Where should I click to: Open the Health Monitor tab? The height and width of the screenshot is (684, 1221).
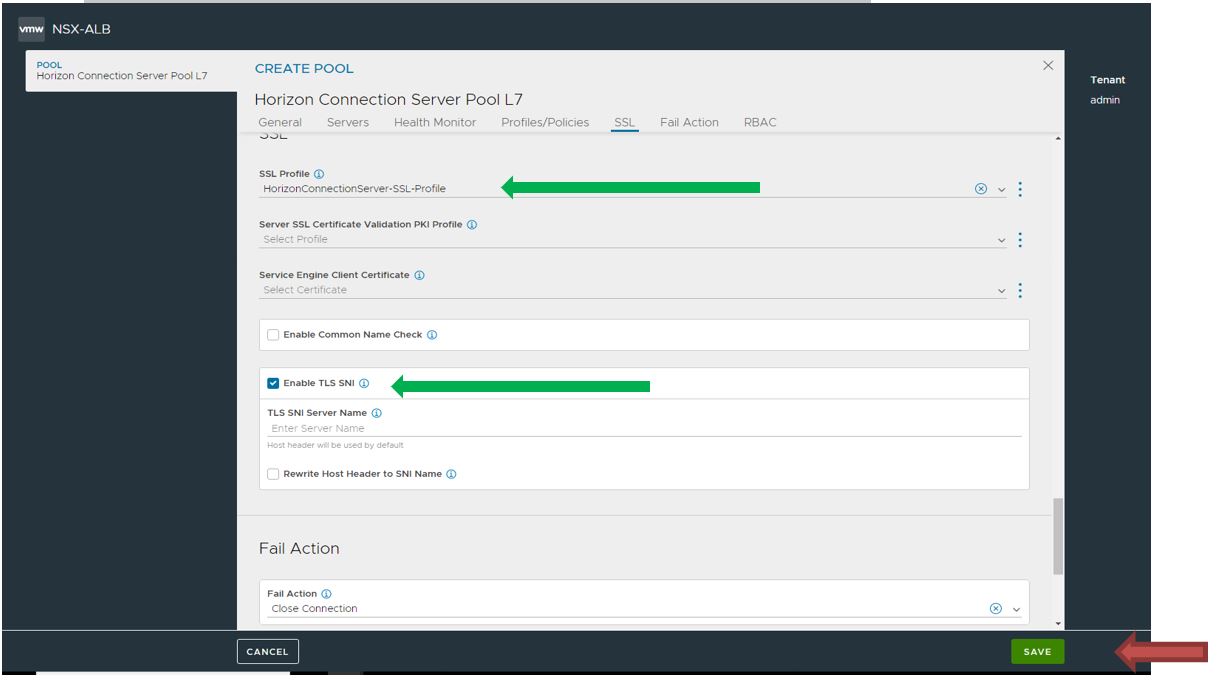tap(435, 122)
